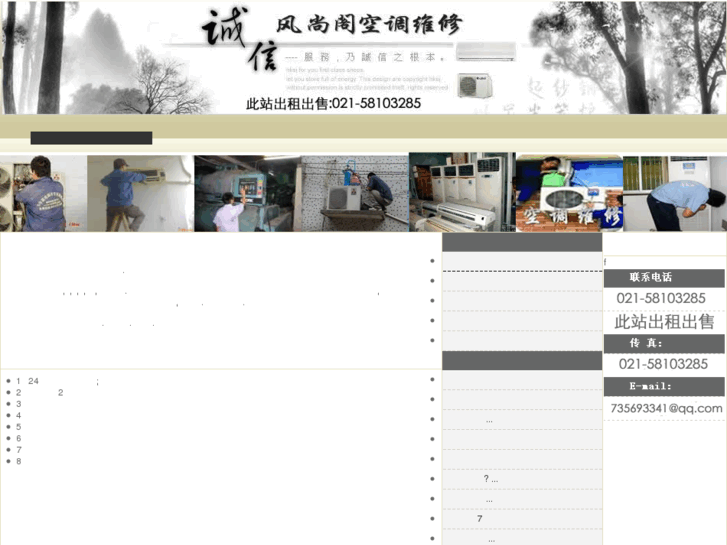Screen dimensions: 727x545
Task: Click the 此站出租出售 text in sidebar
Action: [664, 321]
